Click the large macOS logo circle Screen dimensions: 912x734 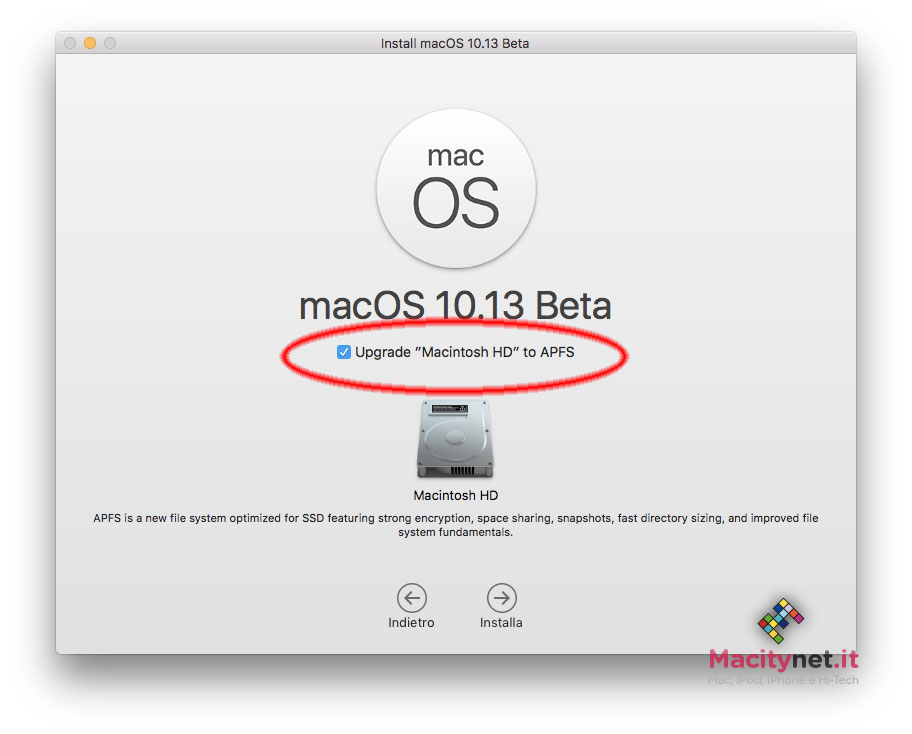point(456,188)
